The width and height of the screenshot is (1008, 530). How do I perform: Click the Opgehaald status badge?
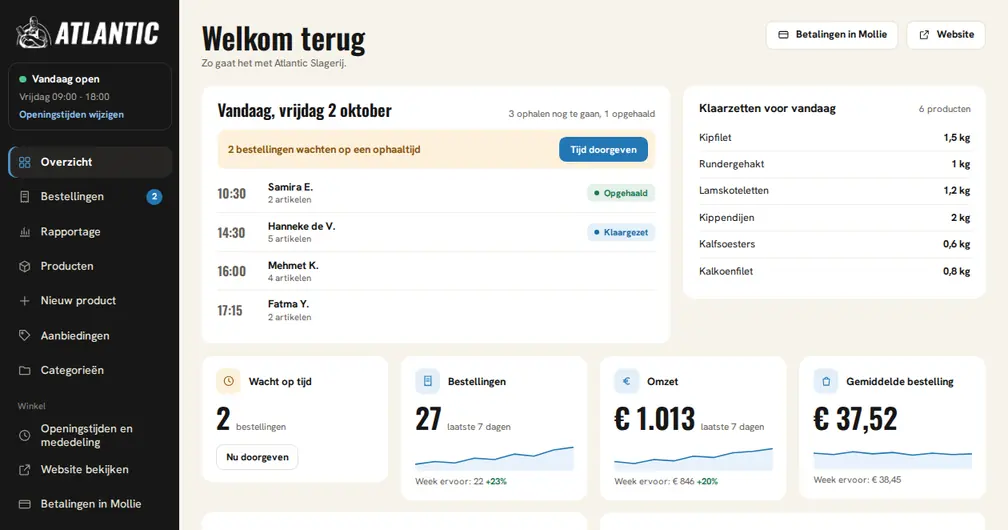[620, 193]
